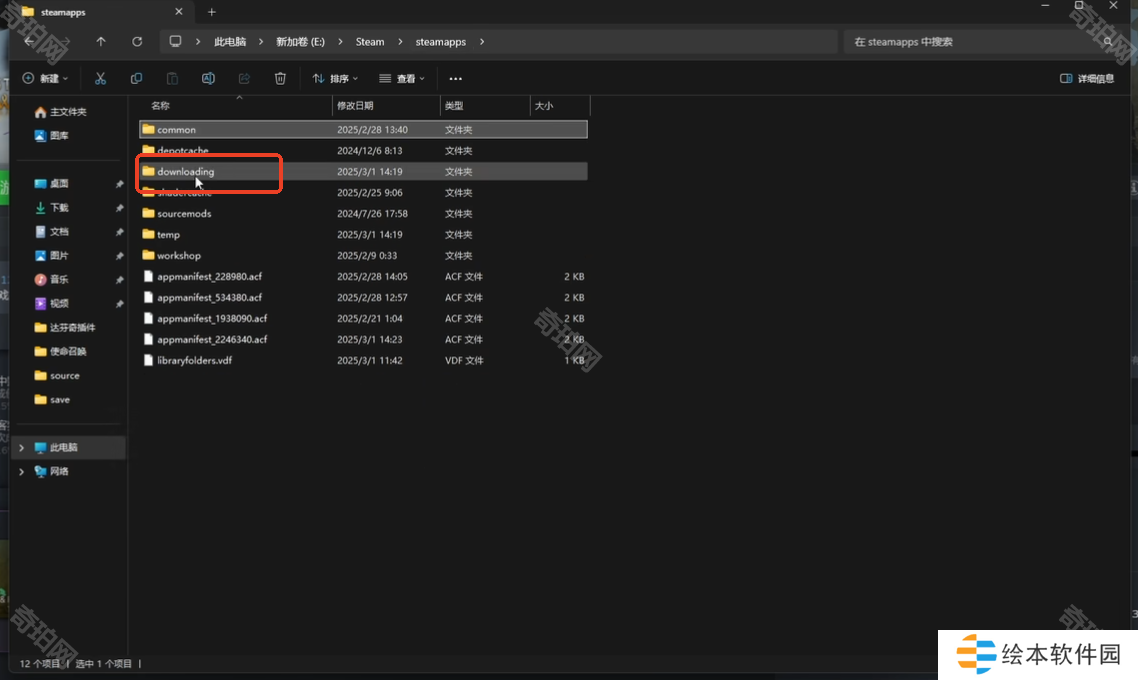The width and height of the screenshot is (1138, 680).
Task: Open the three-dot more options menu
Action: [456, 78]
